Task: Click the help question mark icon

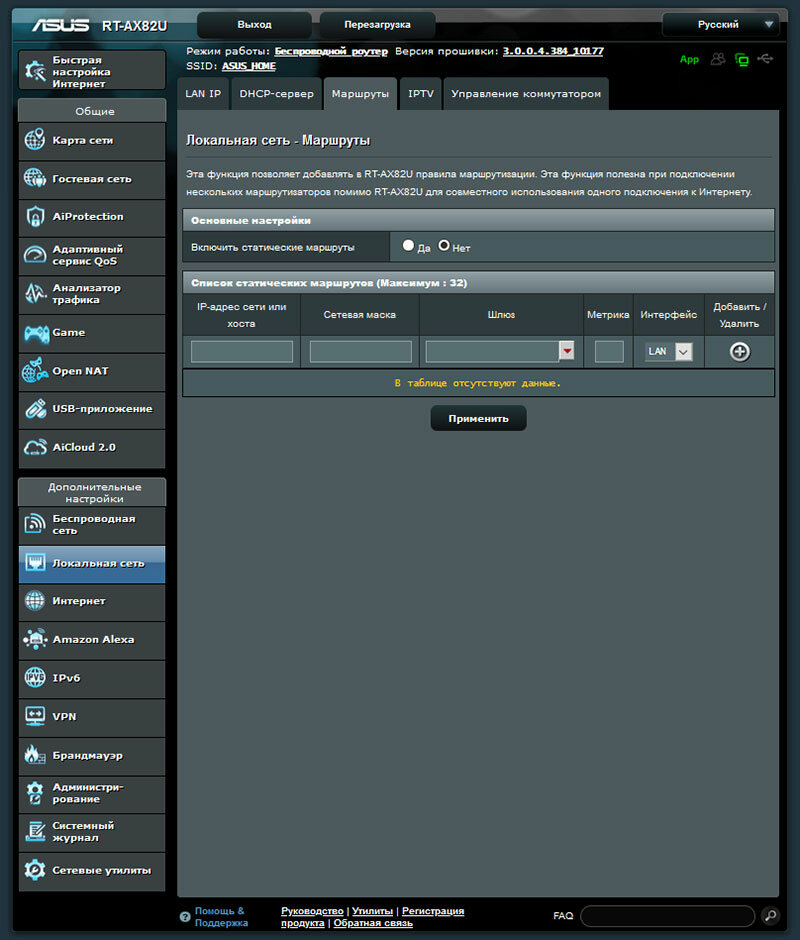Action: 185,917
